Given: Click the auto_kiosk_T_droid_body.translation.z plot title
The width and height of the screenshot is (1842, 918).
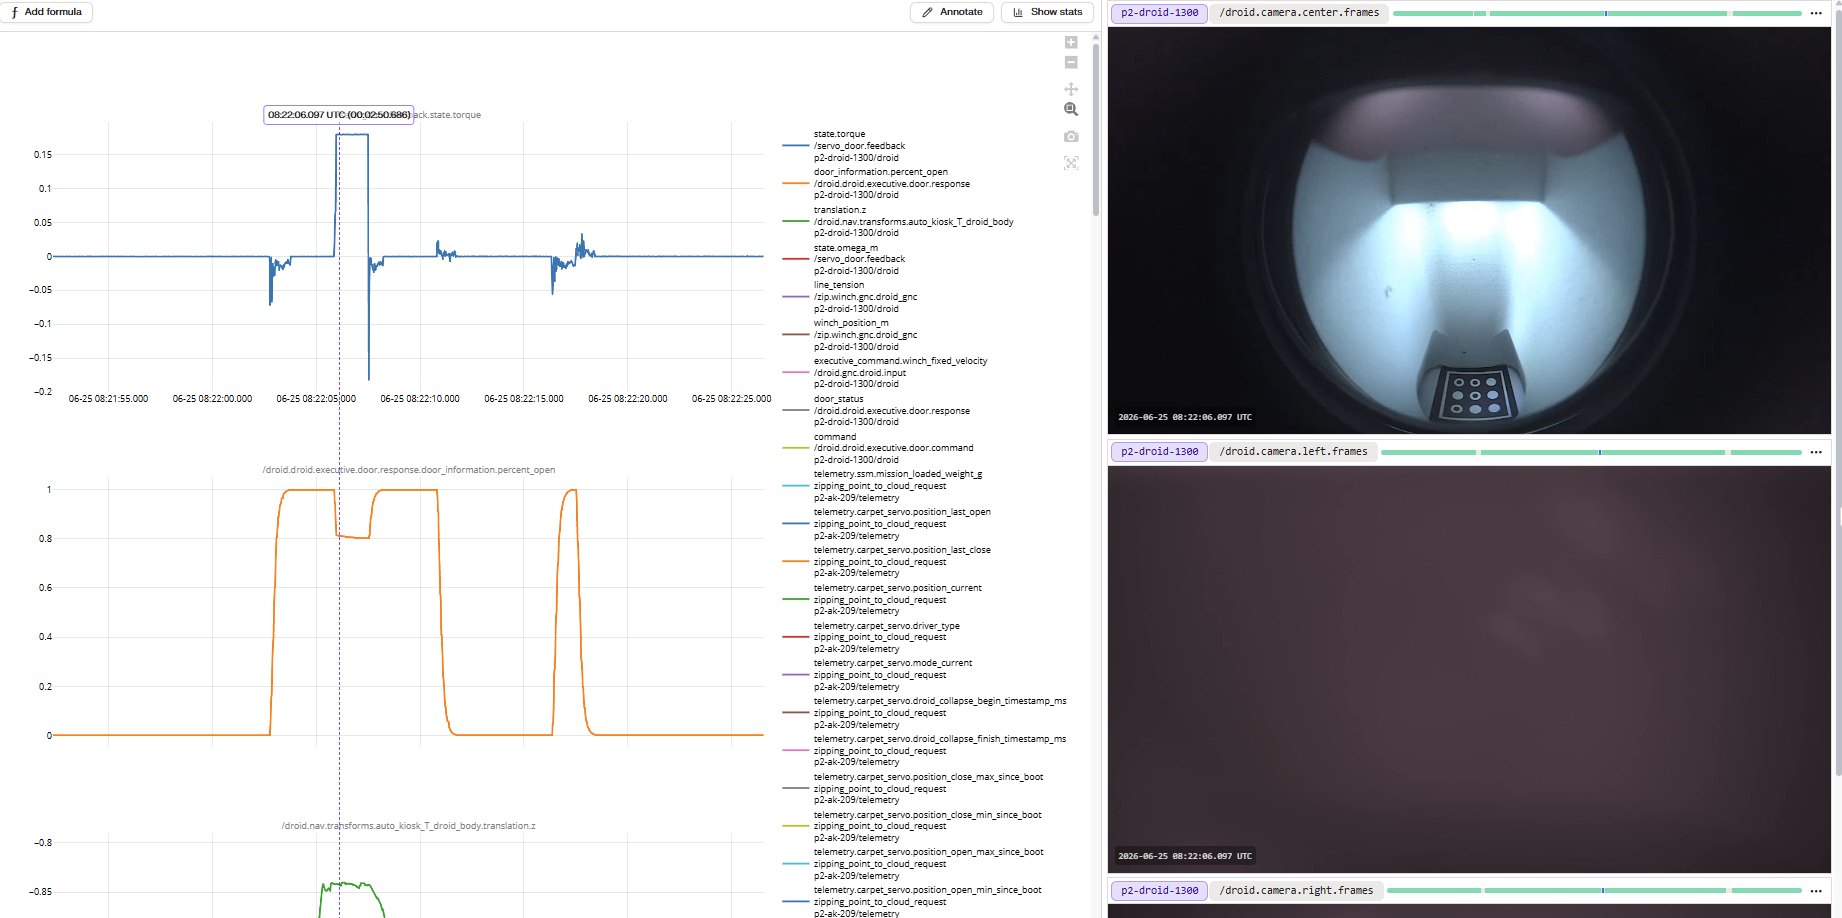Looking at the screenshot, I should (408, 826).
